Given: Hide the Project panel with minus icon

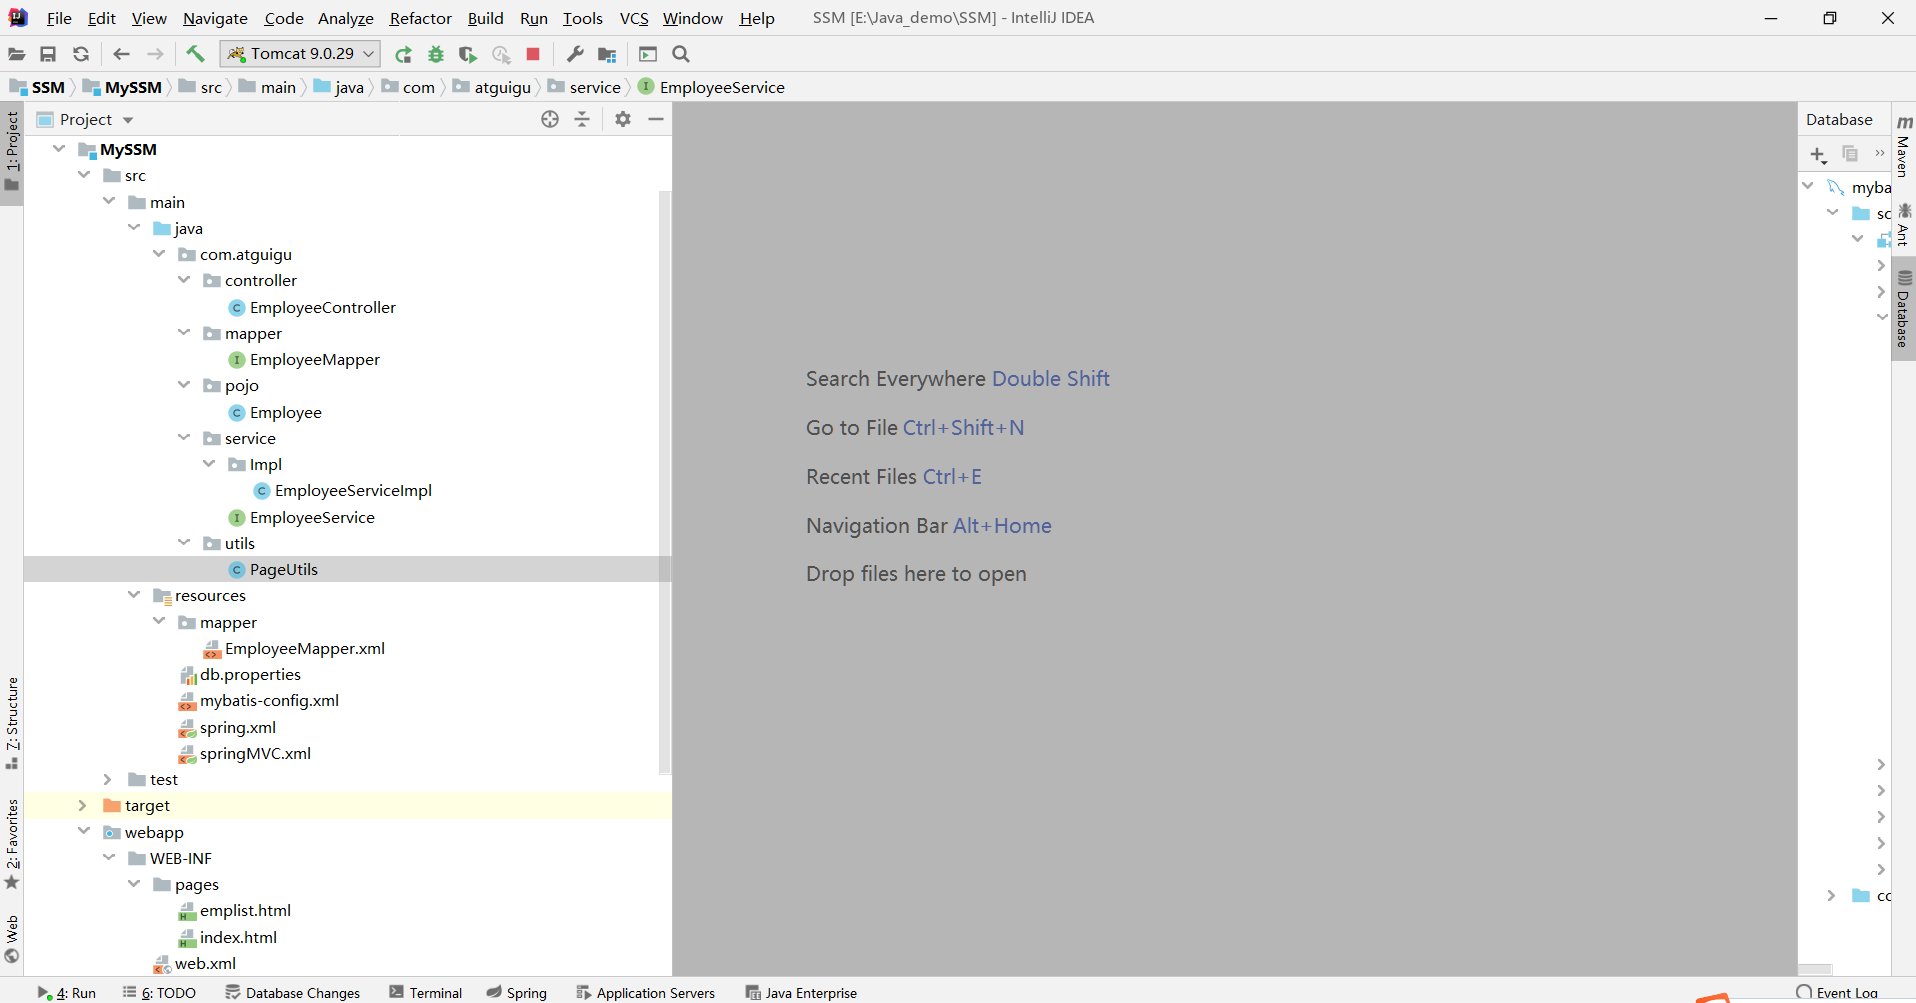Looking at the screenshot, I should (656, 119).
